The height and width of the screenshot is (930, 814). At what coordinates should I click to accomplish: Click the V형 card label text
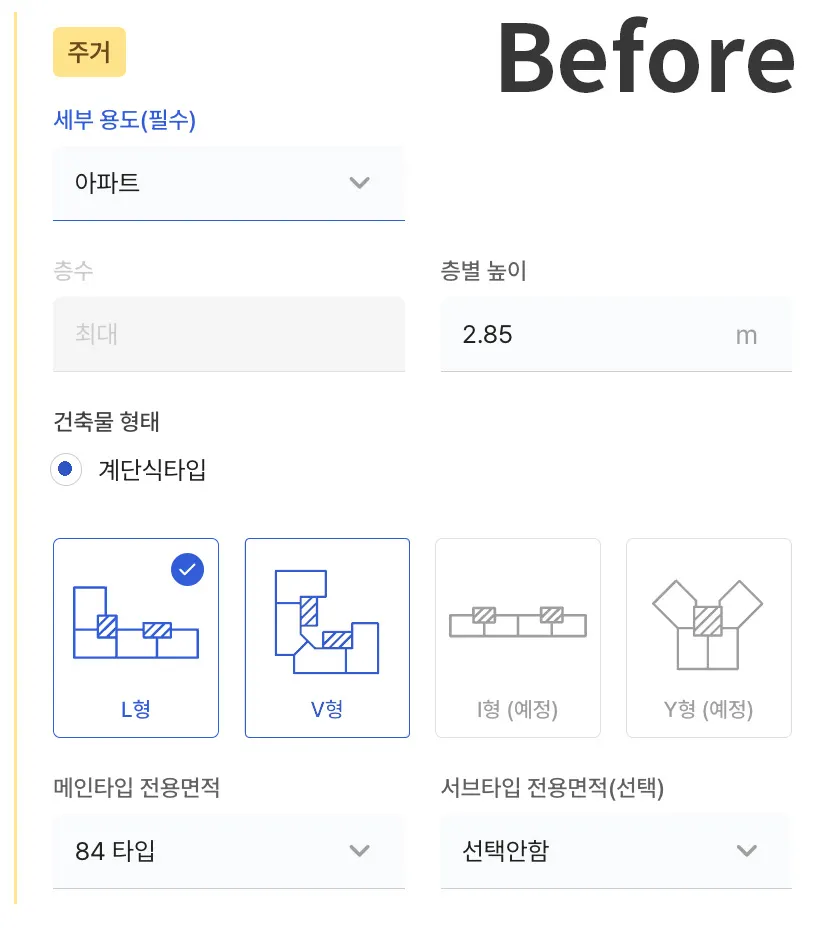[327, 709]
